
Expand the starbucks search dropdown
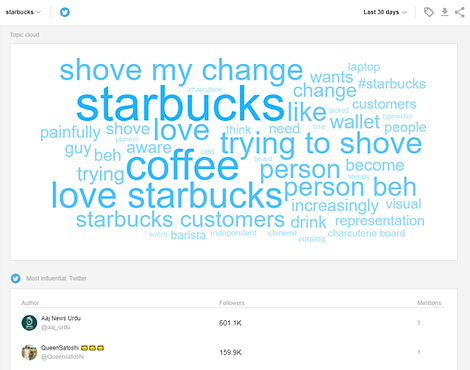click(x=23, y=12)
